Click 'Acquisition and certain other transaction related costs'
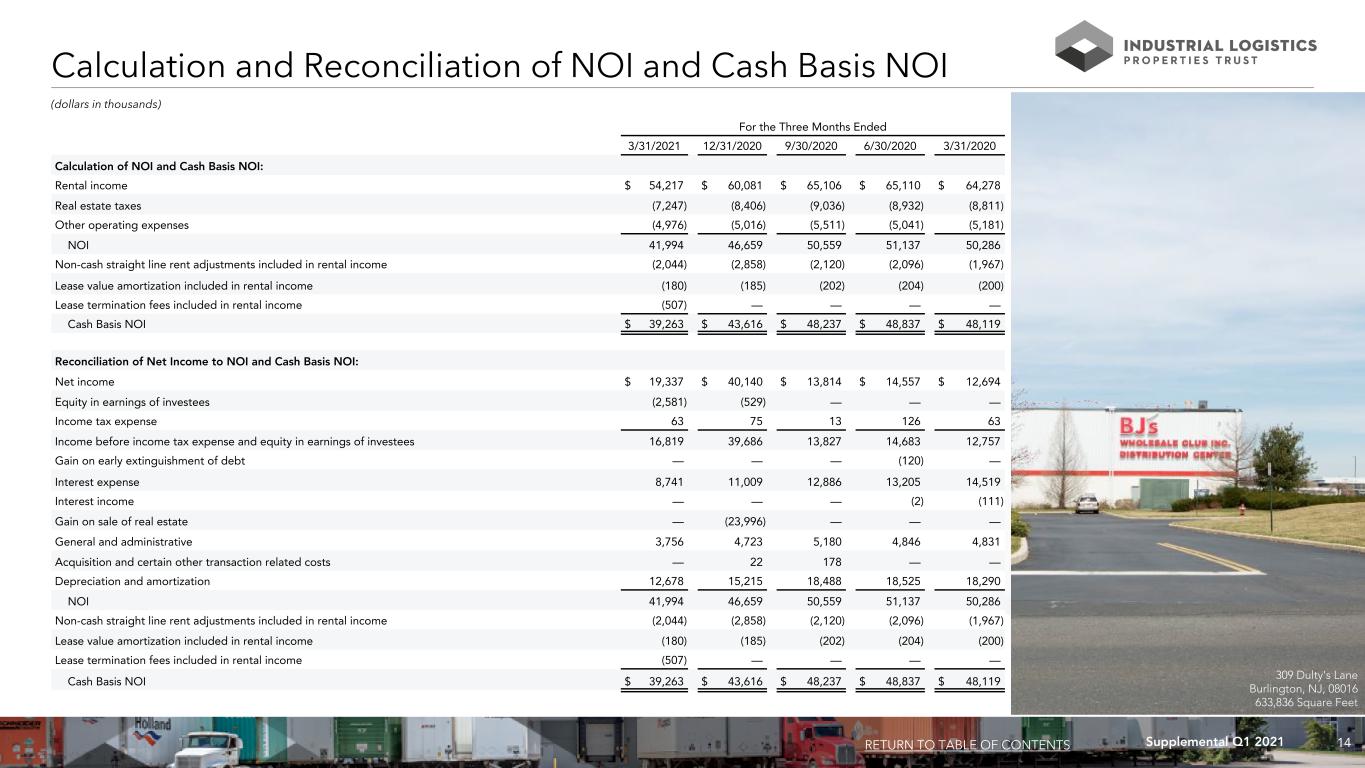Image resolution: width=1365 pixels, height=768 pixels. pos(192,561)
